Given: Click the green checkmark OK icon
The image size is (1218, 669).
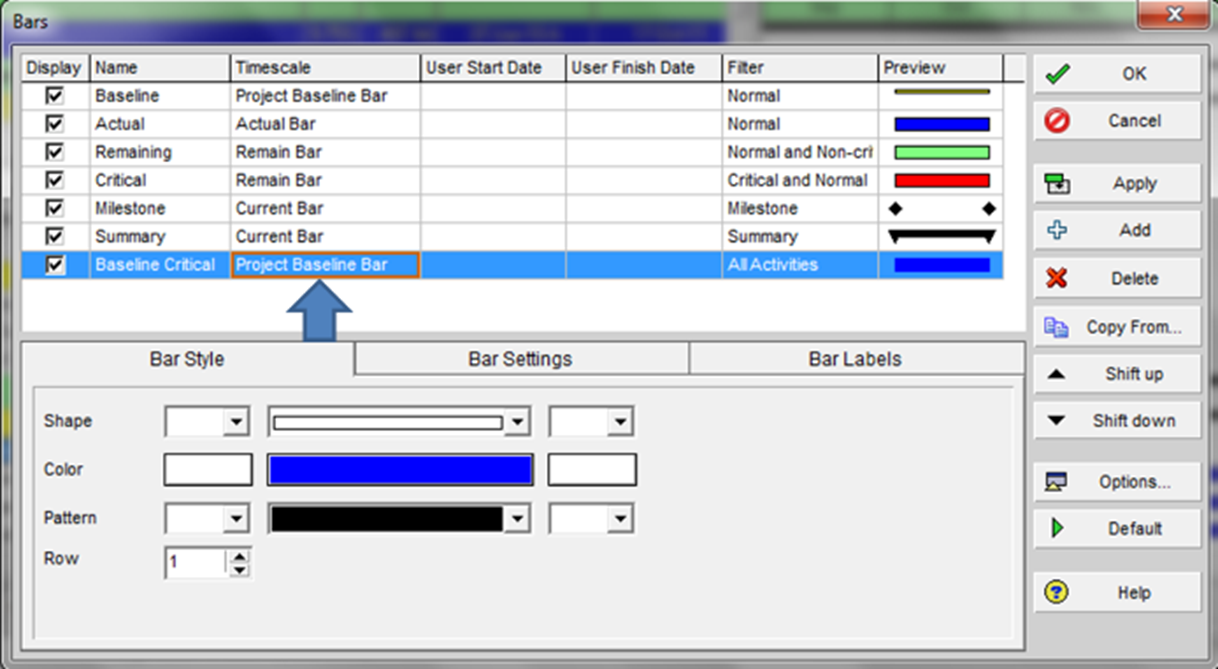Looking at the screenshot, I should pos(1057,74).
